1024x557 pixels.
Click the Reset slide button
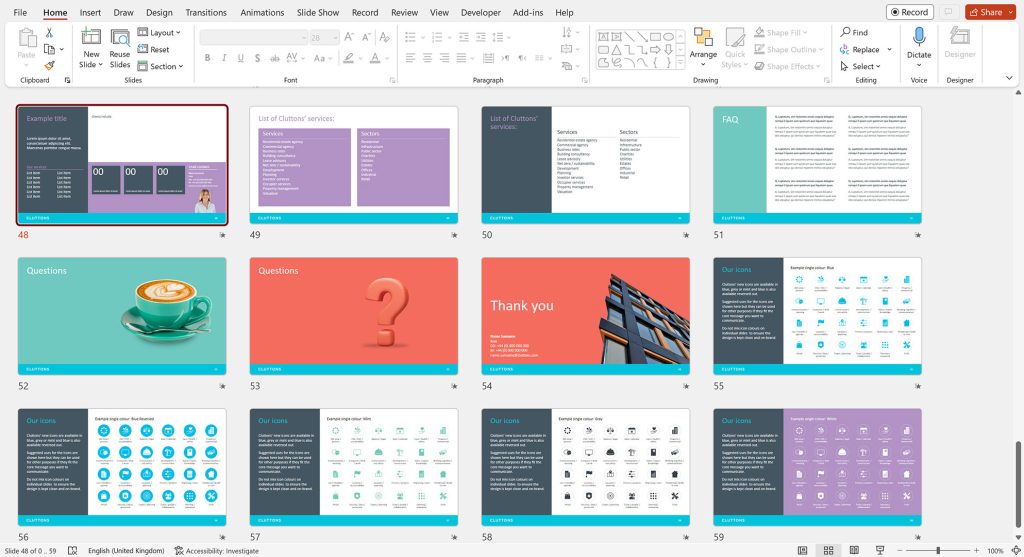coord(153,50)
